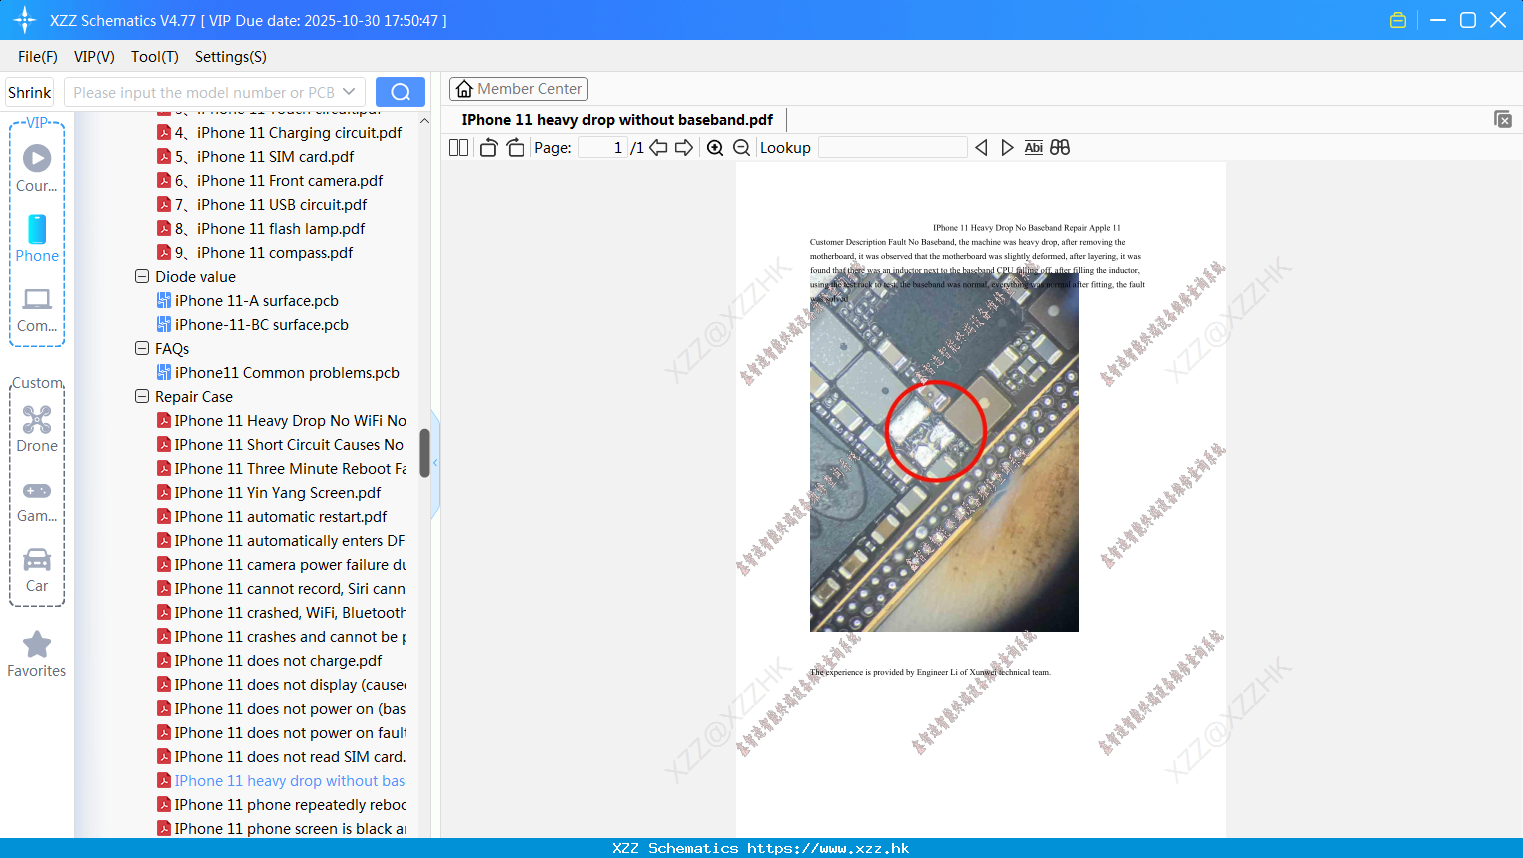Open iPhone 11 USB circuit.pdf
The width and height of the screenshot is (1523, 858).
coord(263,204)
